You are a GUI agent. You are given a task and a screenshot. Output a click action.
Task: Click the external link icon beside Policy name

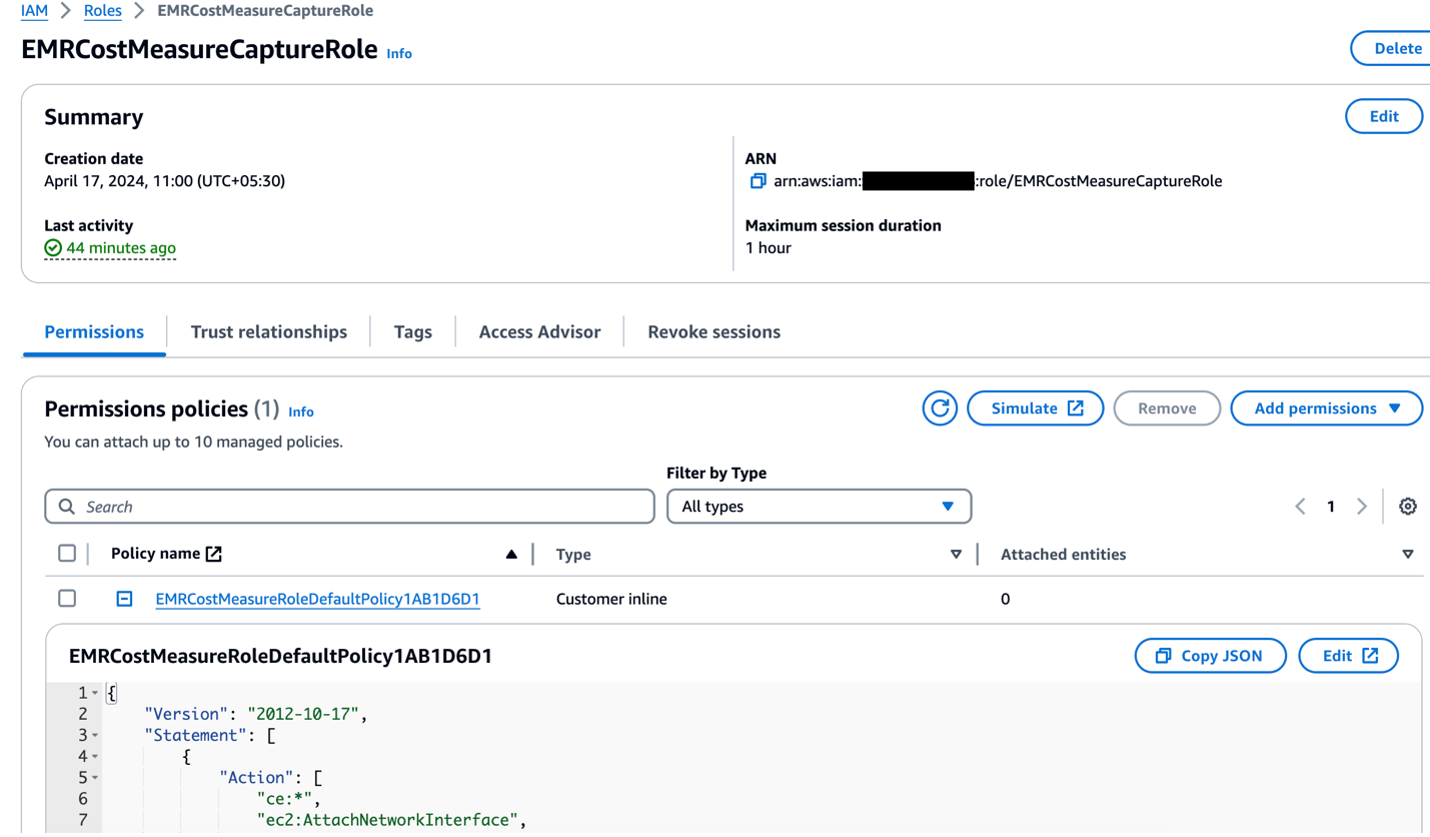coord(214,554)
